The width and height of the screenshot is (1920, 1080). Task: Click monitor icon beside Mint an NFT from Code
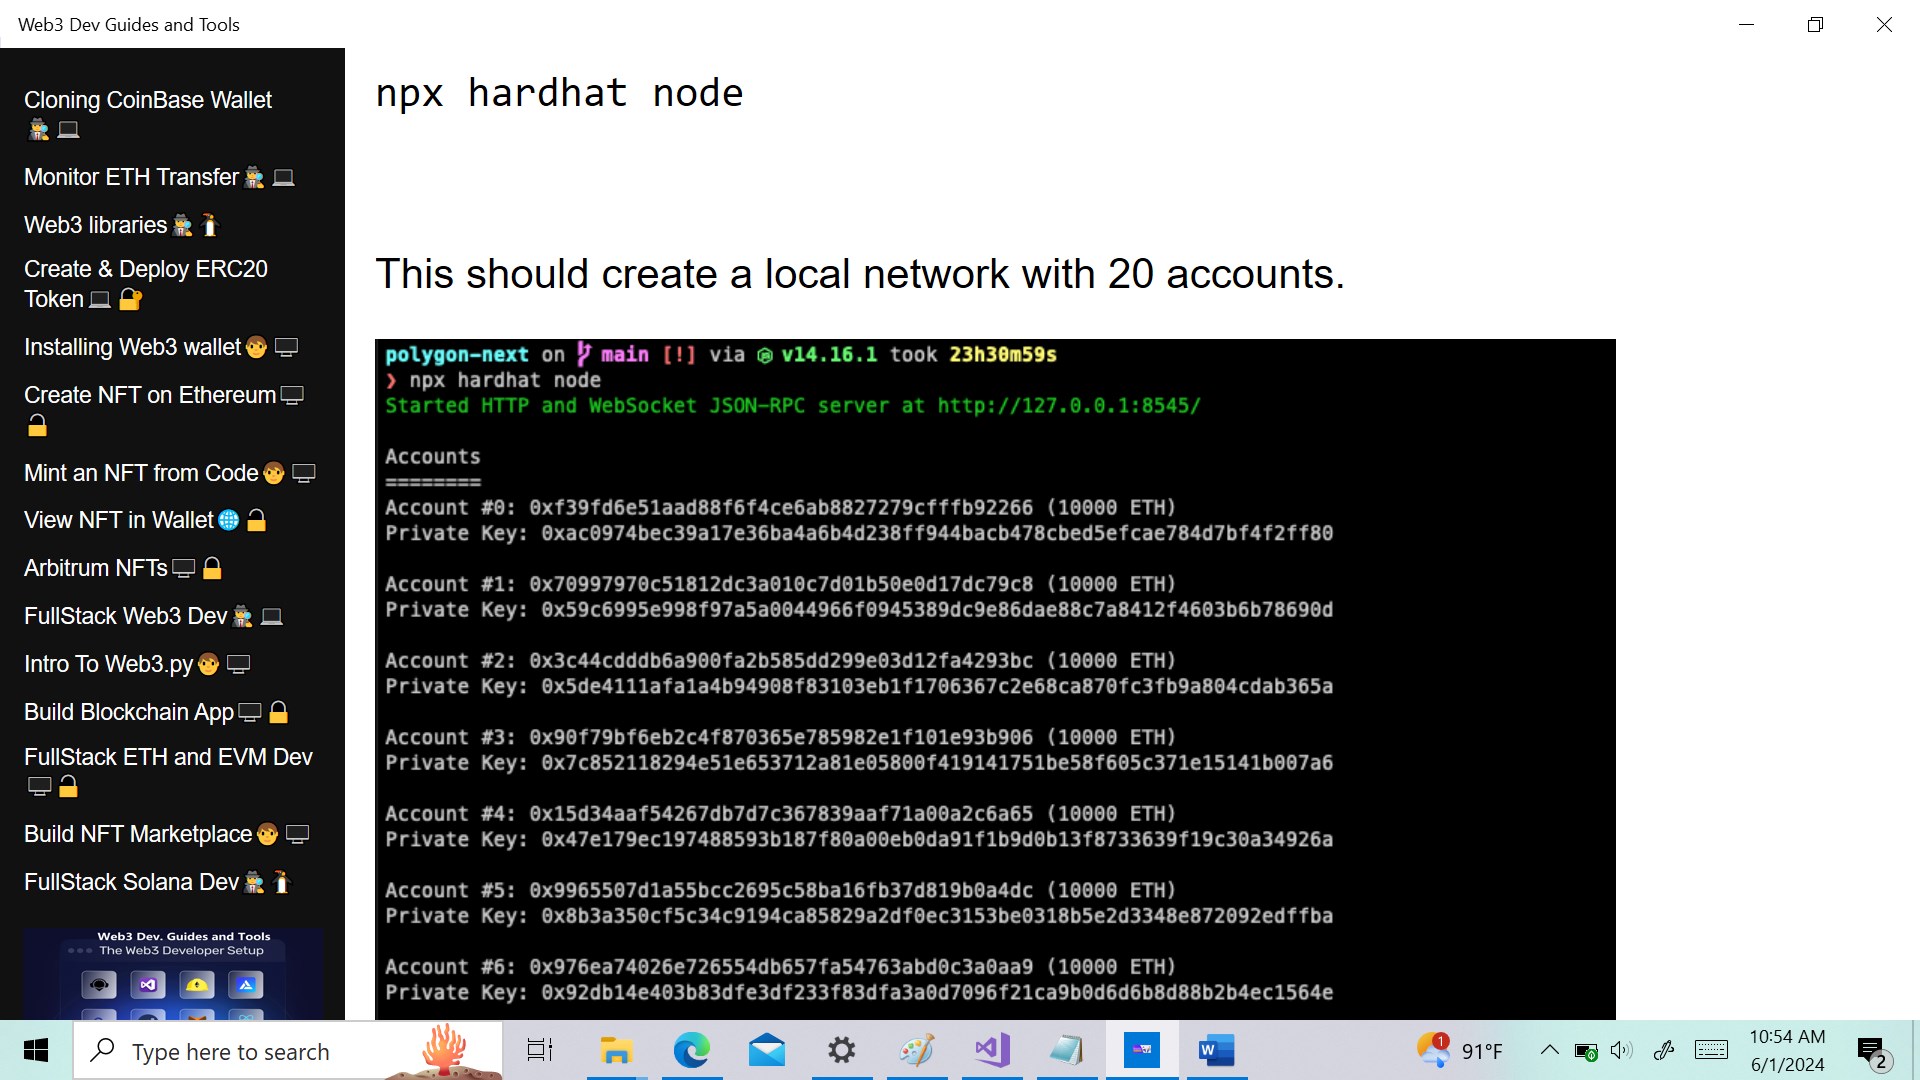point(304,474)
